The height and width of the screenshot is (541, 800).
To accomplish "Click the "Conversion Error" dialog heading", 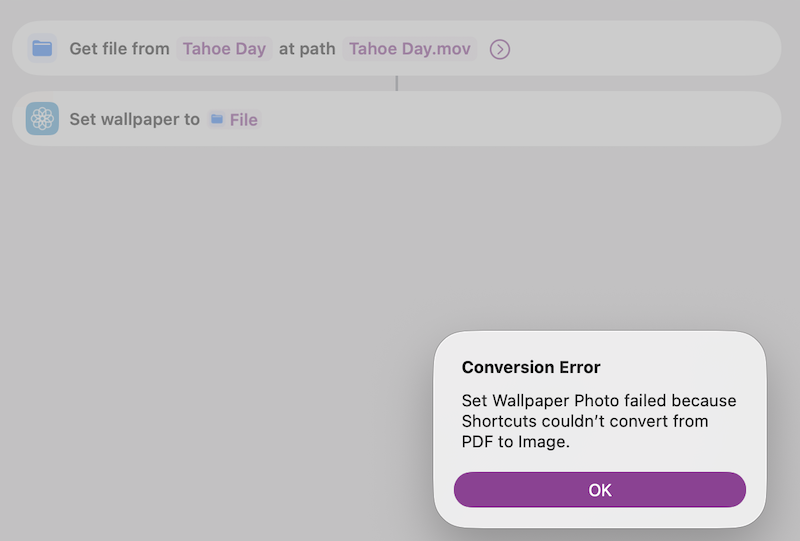I will pos(531,367).
